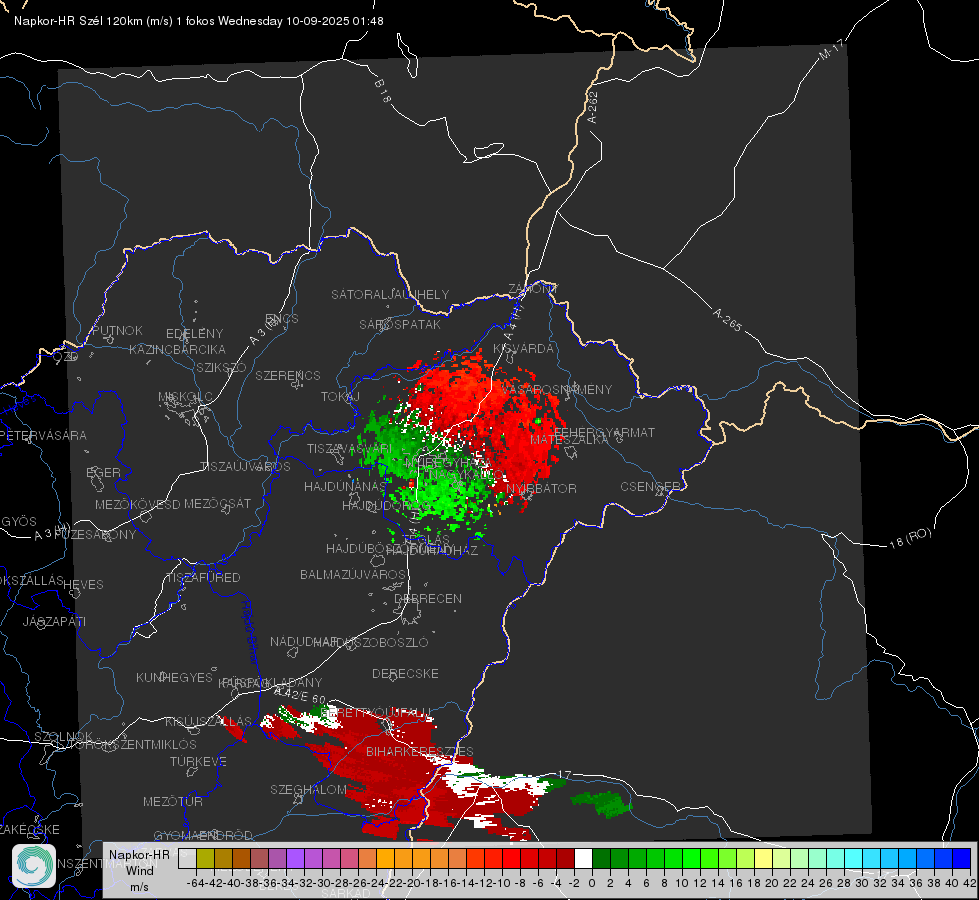
Task: Click the MISKOLC city label
Action: pyautogui.click(x=185, y=397)
